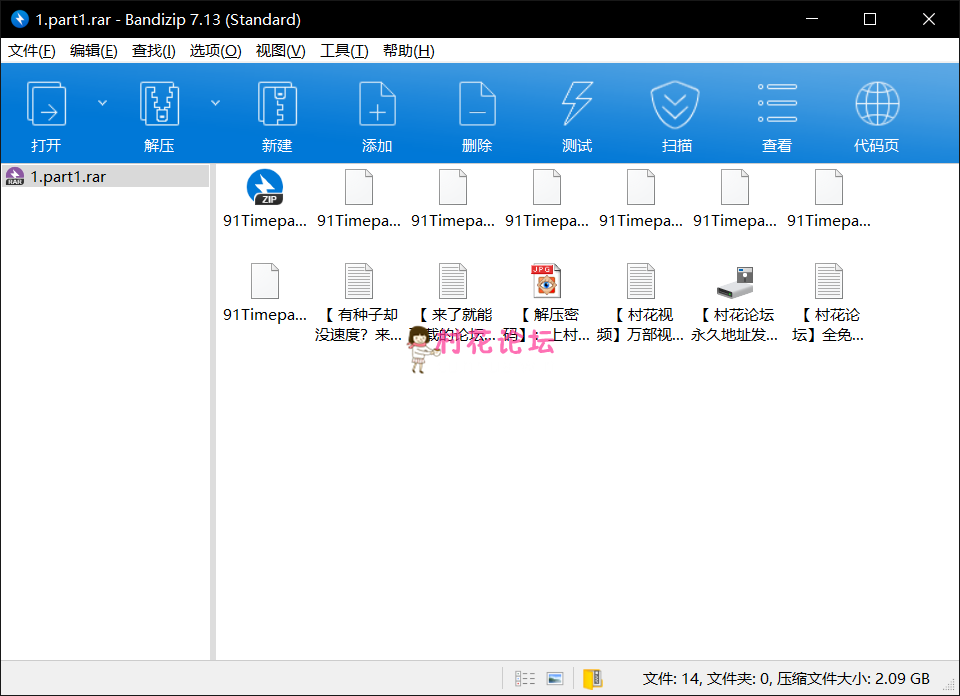960x696 pixels.
Task: Switch to details view in status bar
Action: click(525, 678)
